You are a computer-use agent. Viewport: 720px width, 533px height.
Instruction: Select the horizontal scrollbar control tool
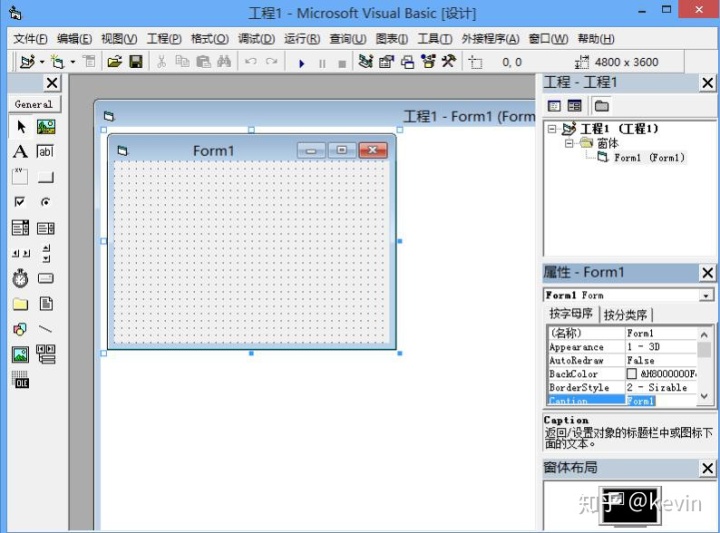21,253
